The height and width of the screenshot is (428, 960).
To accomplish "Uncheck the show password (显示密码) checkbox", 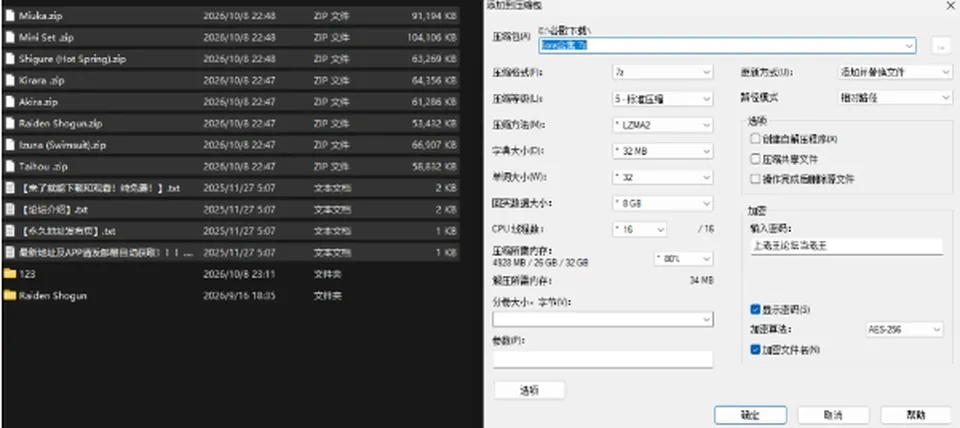I will [x=755, y=310].
